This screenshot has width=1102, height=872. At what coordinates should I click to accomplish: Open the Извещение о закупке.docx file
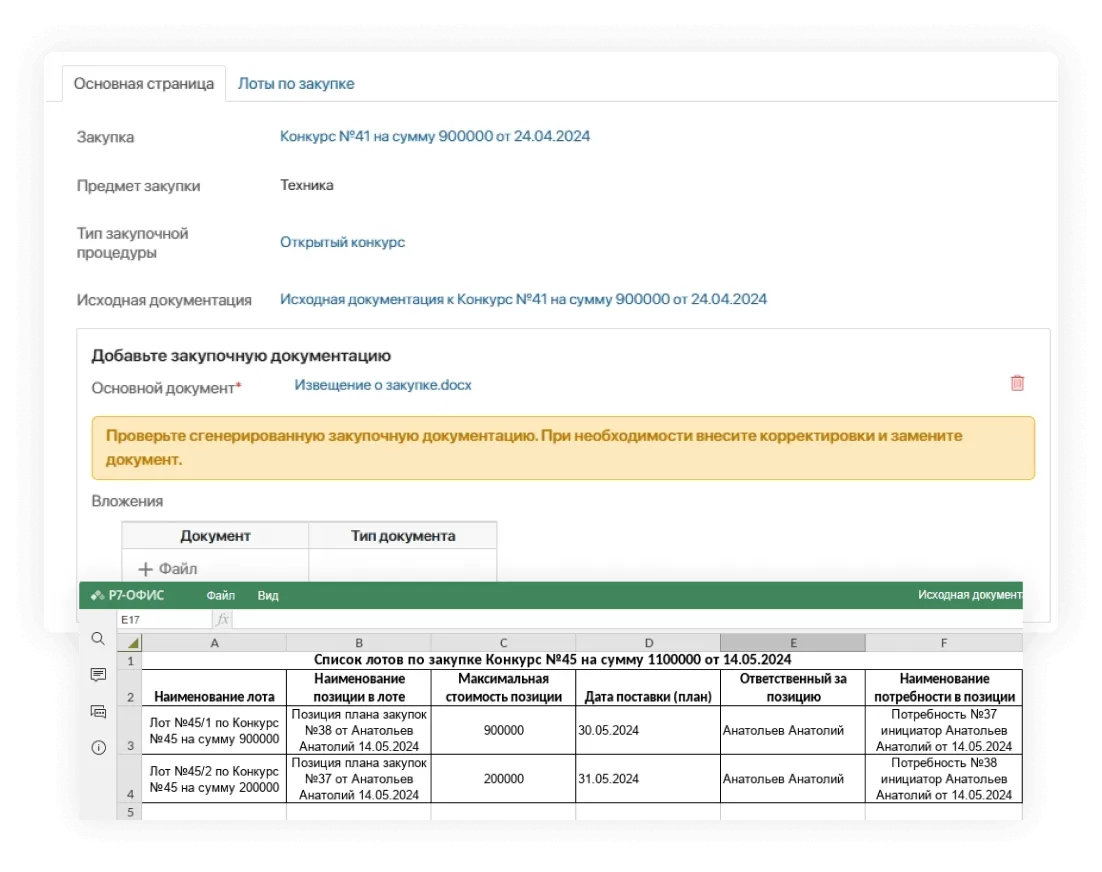(x=383, y=385)
